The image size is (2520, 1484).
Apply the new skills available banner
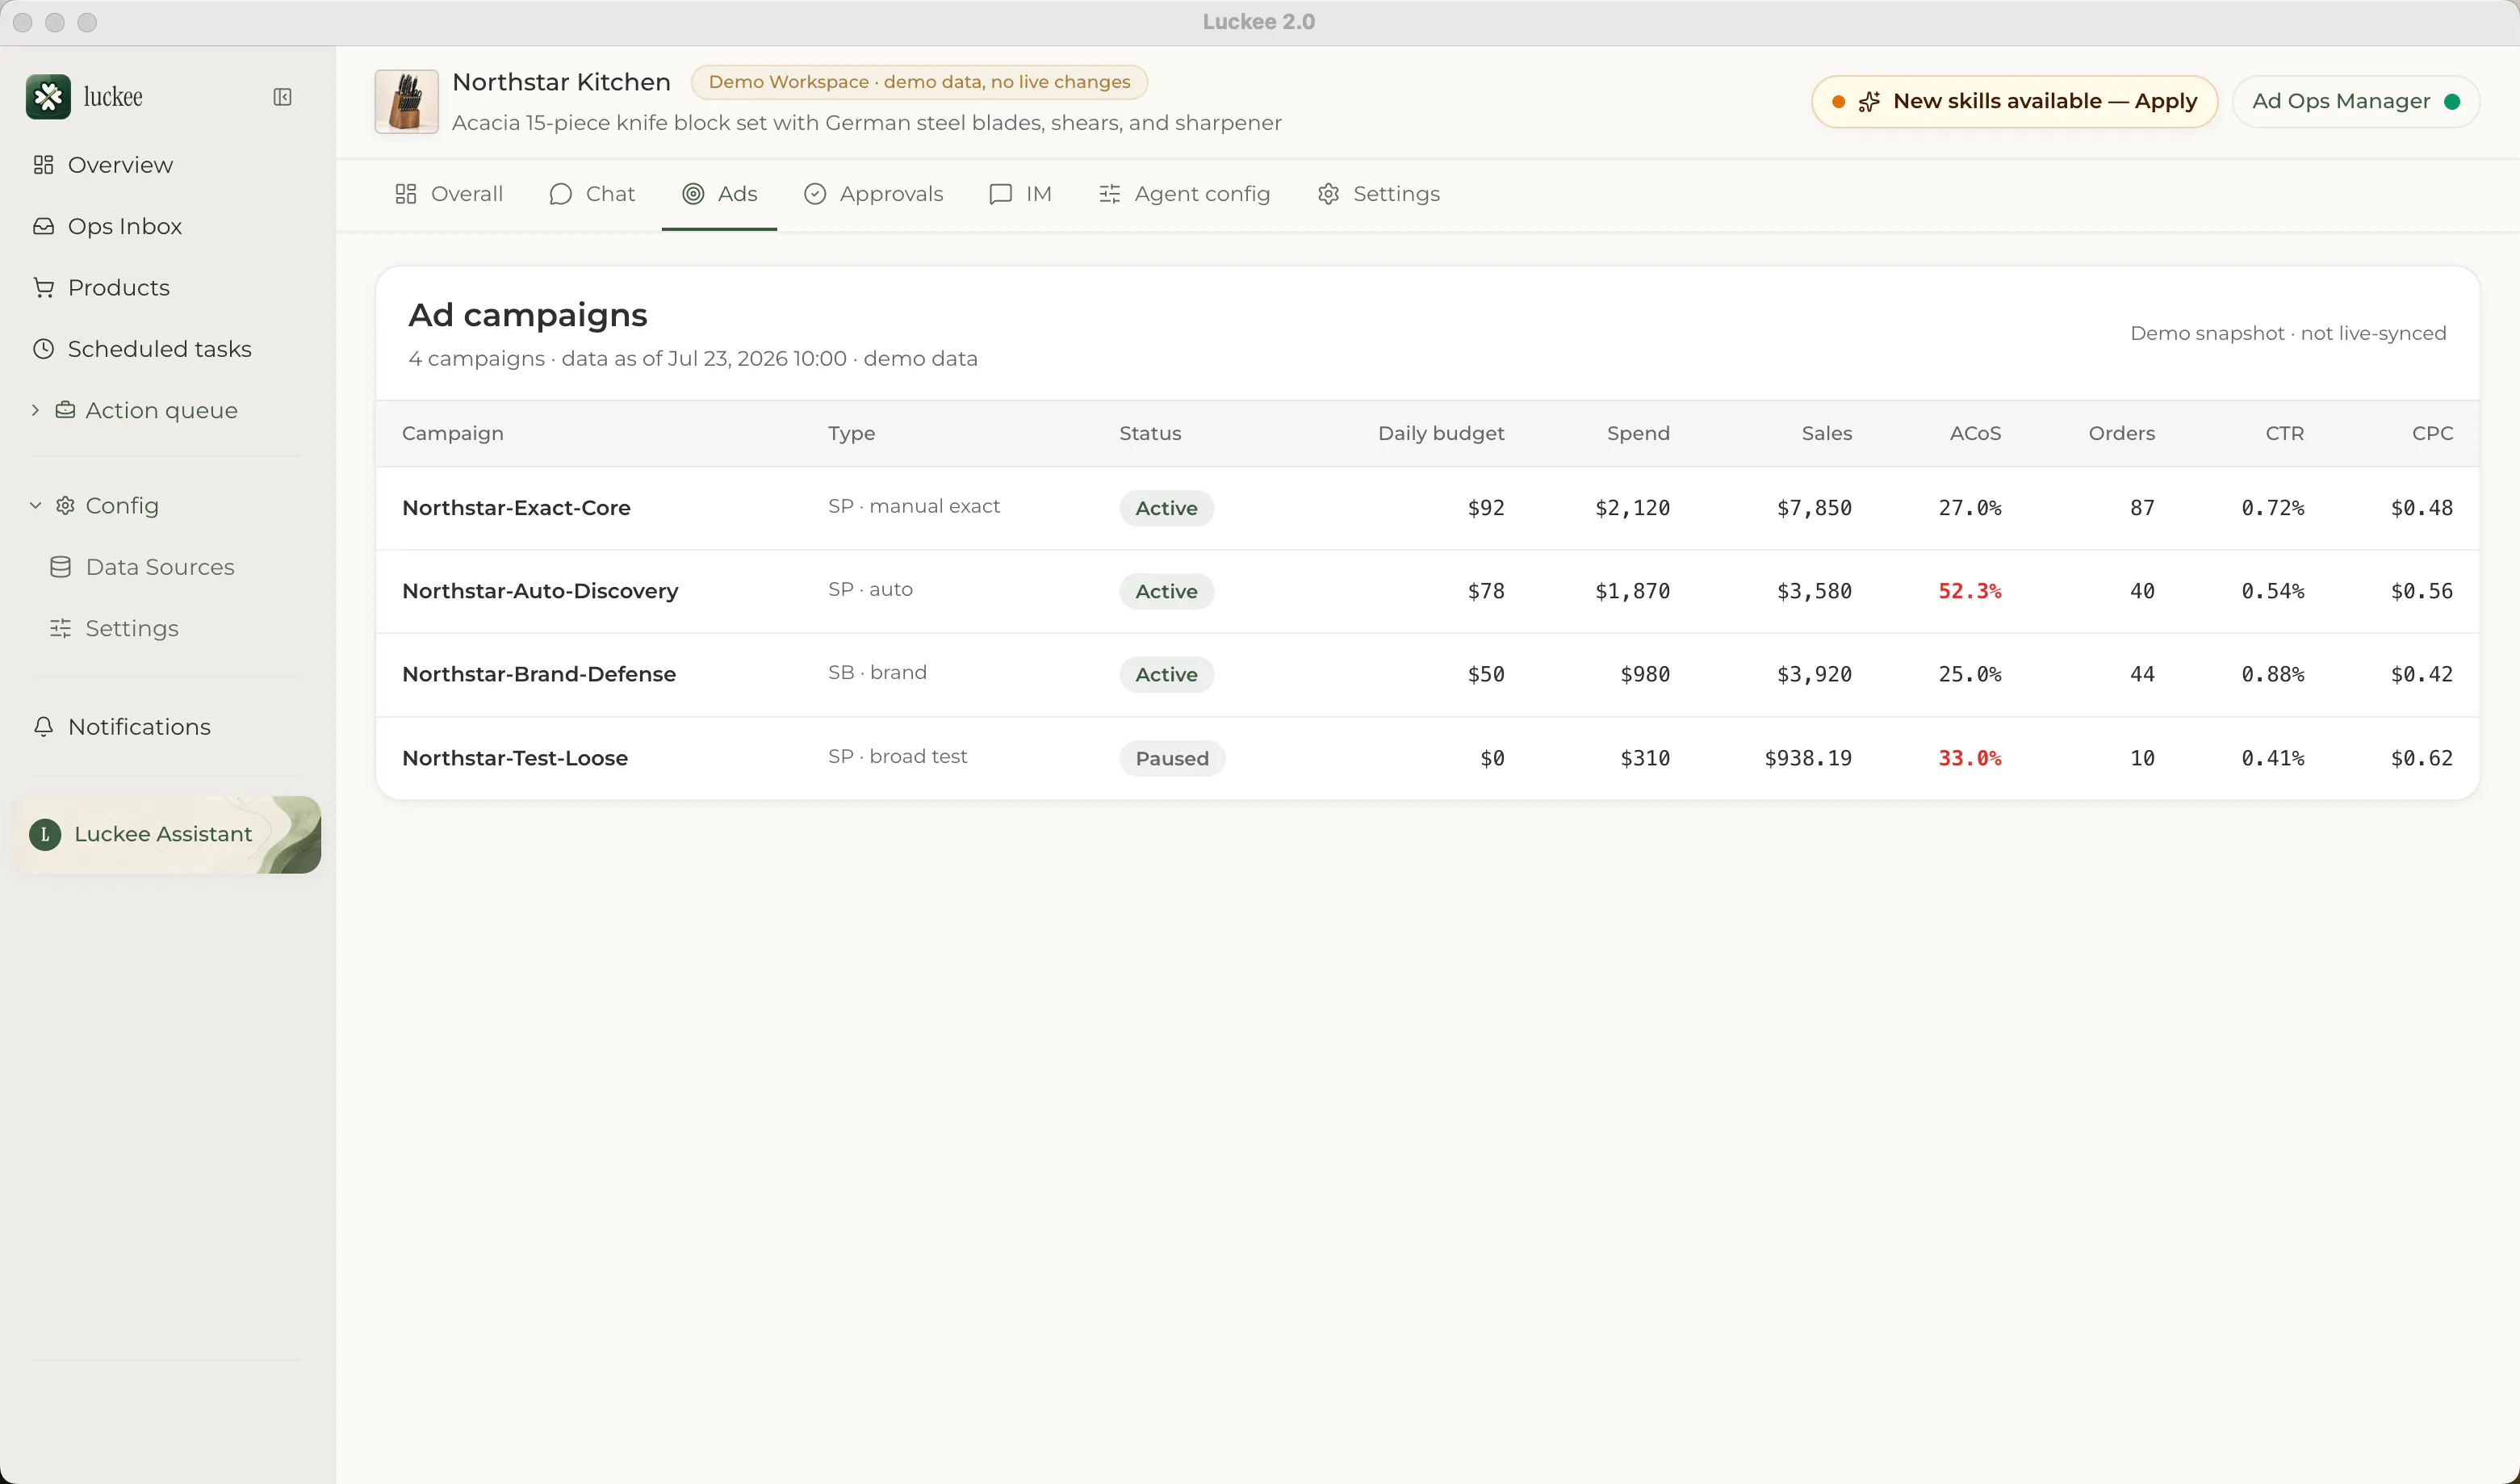pos(2014,102)
